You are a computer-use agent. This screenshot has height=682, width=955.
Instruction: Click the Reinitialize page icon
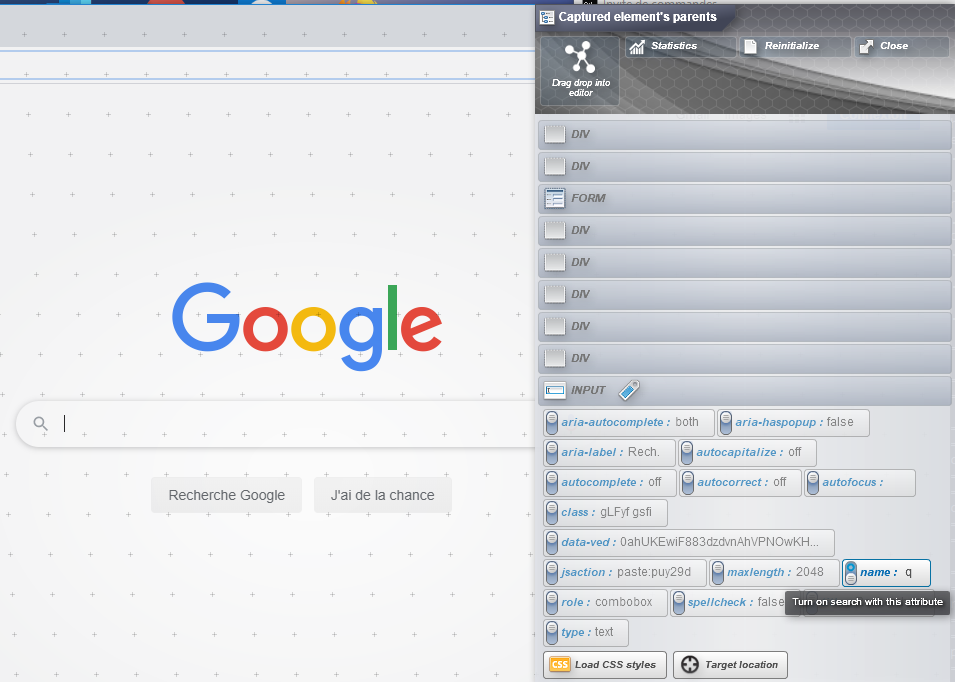(750, 46)
